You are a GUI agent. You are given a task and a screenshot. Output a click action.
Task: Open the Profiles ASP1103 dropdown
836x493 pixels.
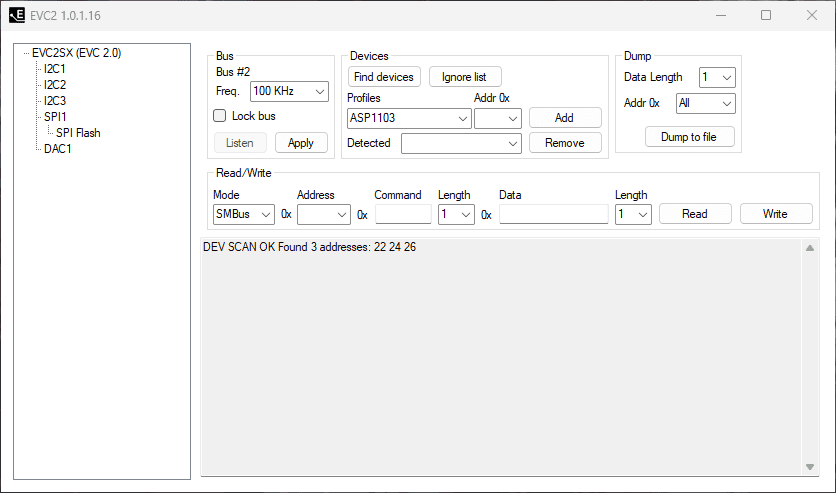(409, 118)
